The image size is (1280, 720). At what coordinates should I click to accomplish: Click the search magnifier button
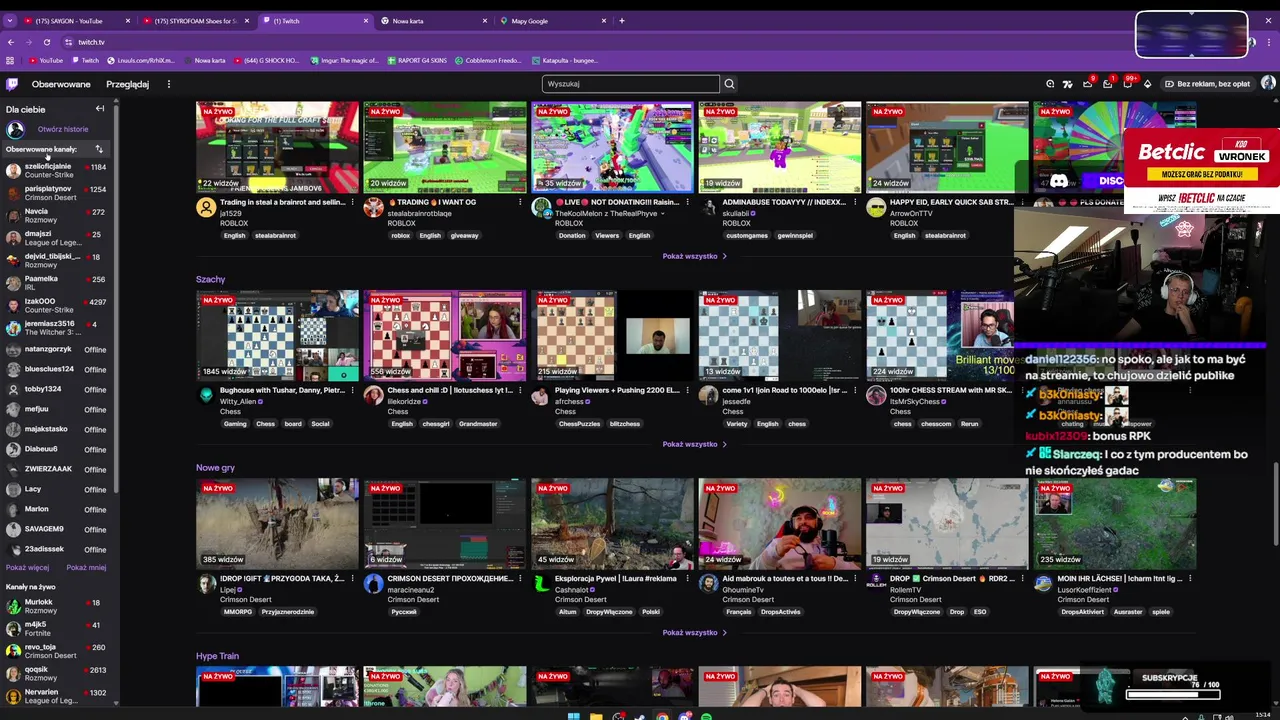pos(729,84)
